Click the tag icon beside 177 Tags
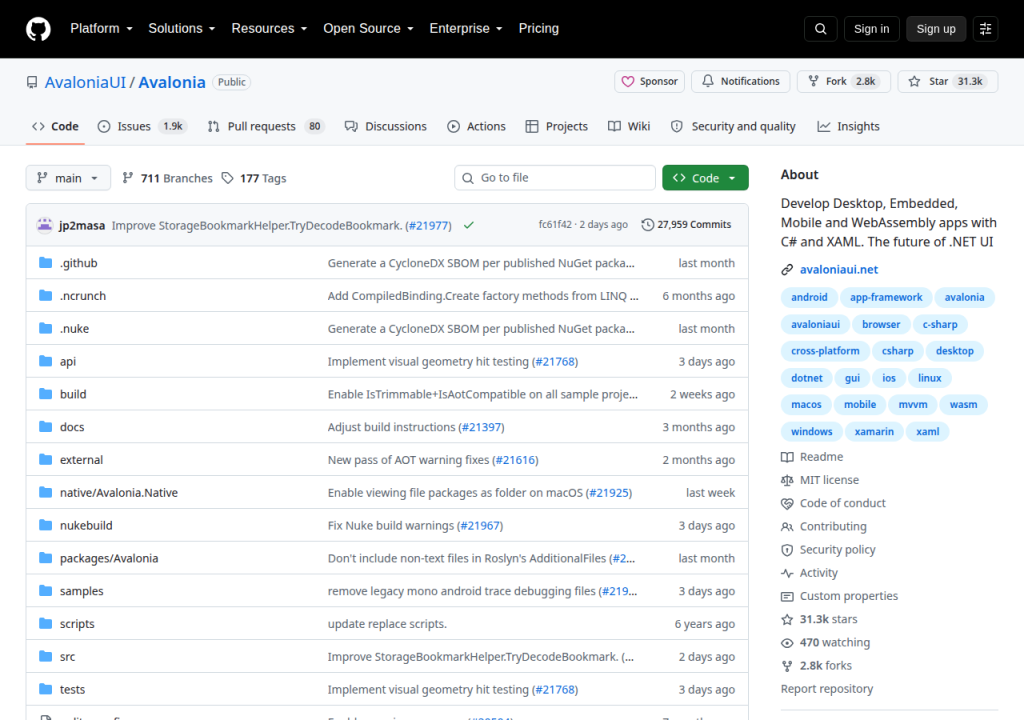The height and width of the screenshot is (720, 1024). [x=227, y=178]
